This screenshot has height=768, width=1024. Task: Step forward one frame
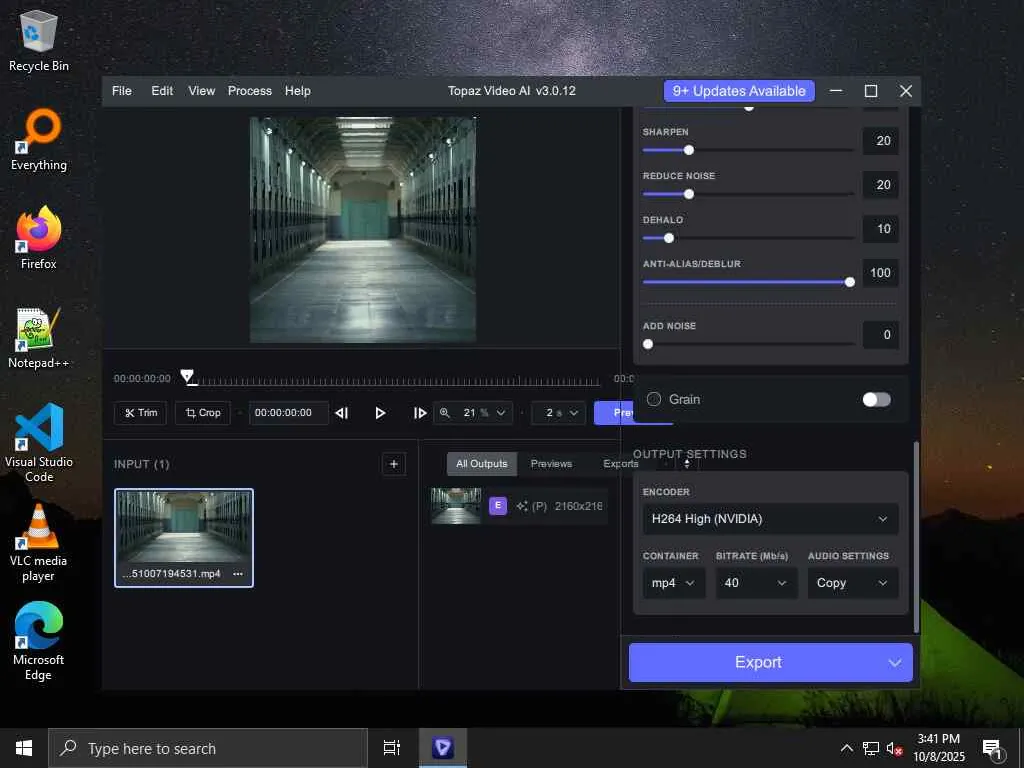click(x=419, y=413)
